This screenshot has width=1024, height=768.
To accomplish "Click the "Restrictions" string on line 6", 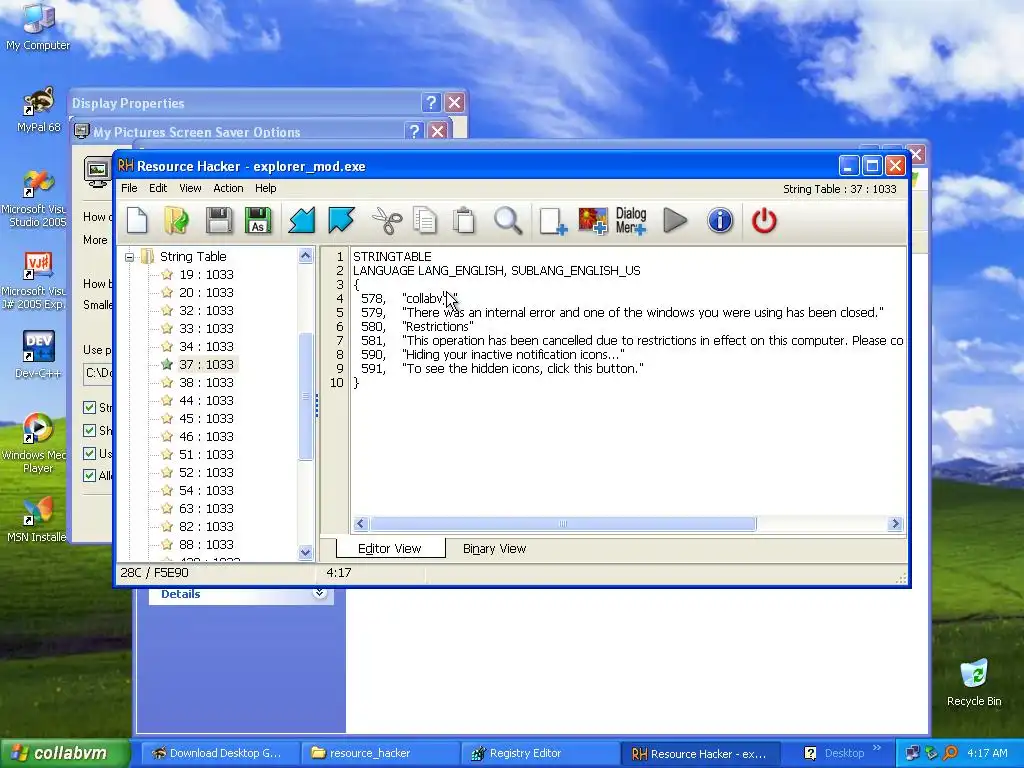I will (x=438, y=327).
